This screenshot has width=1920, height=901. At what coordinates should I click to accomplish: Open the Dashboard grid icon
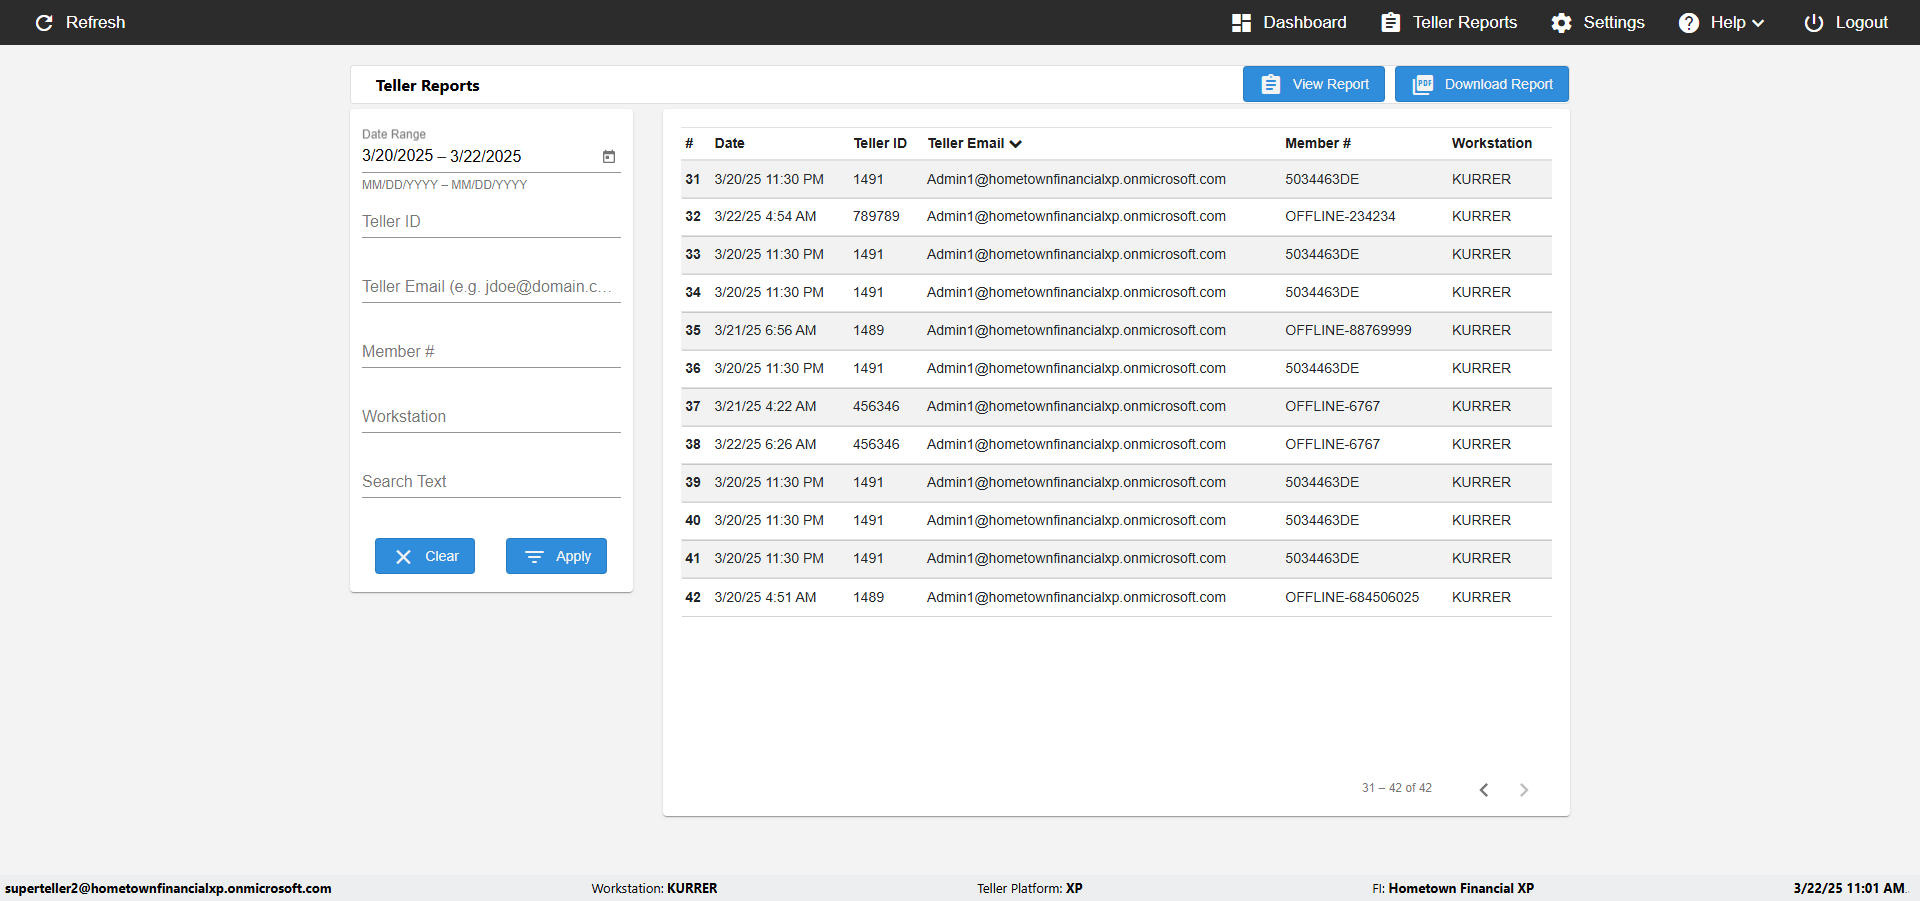tap(1241, 22)
